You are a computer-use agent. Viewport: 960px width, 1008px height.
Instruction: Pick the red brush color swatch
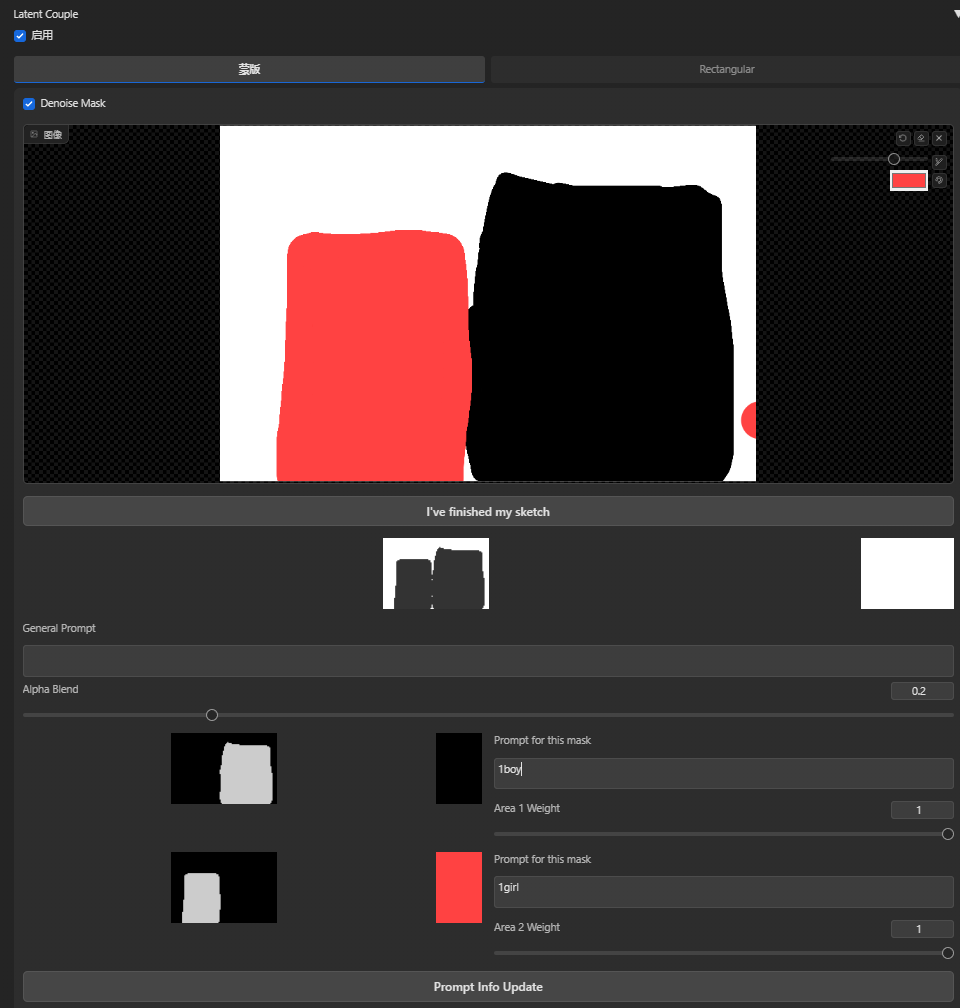[908, 181]
